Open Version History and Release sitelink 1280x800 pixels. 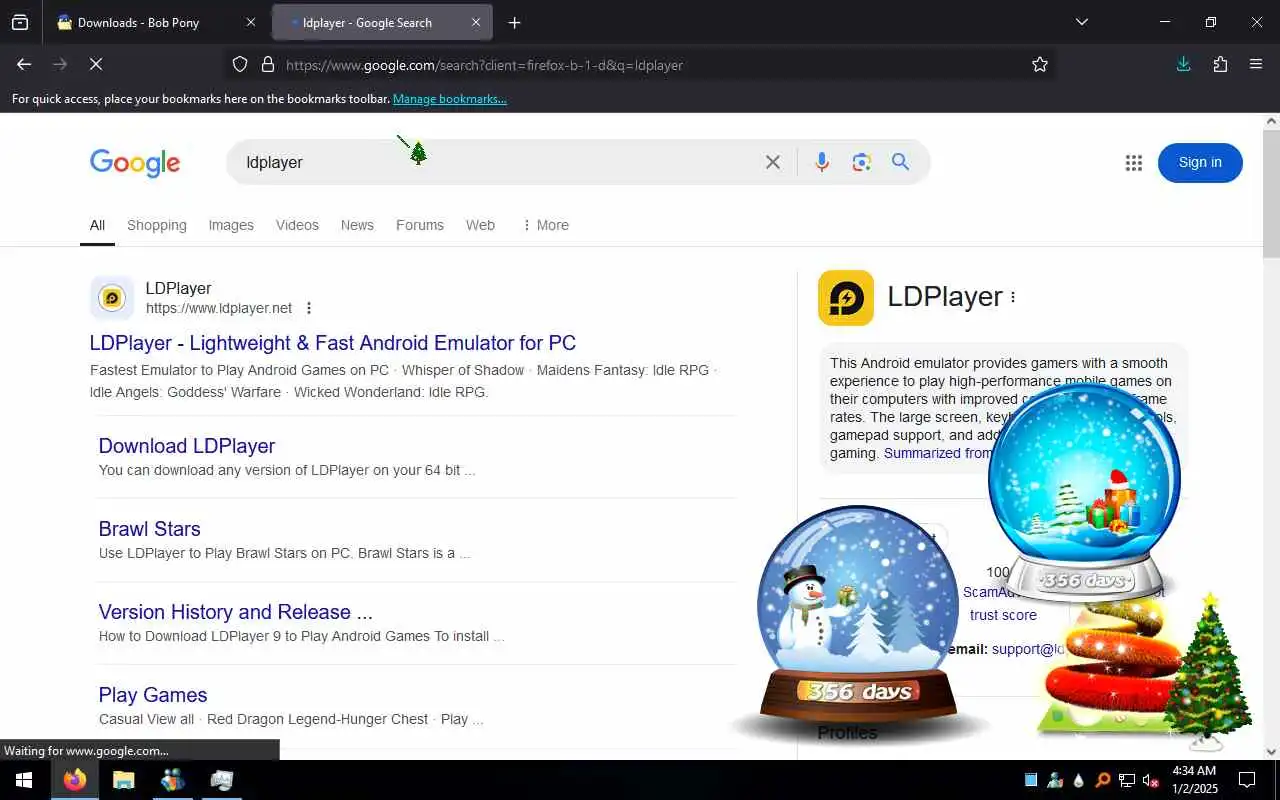click(236, 612)
